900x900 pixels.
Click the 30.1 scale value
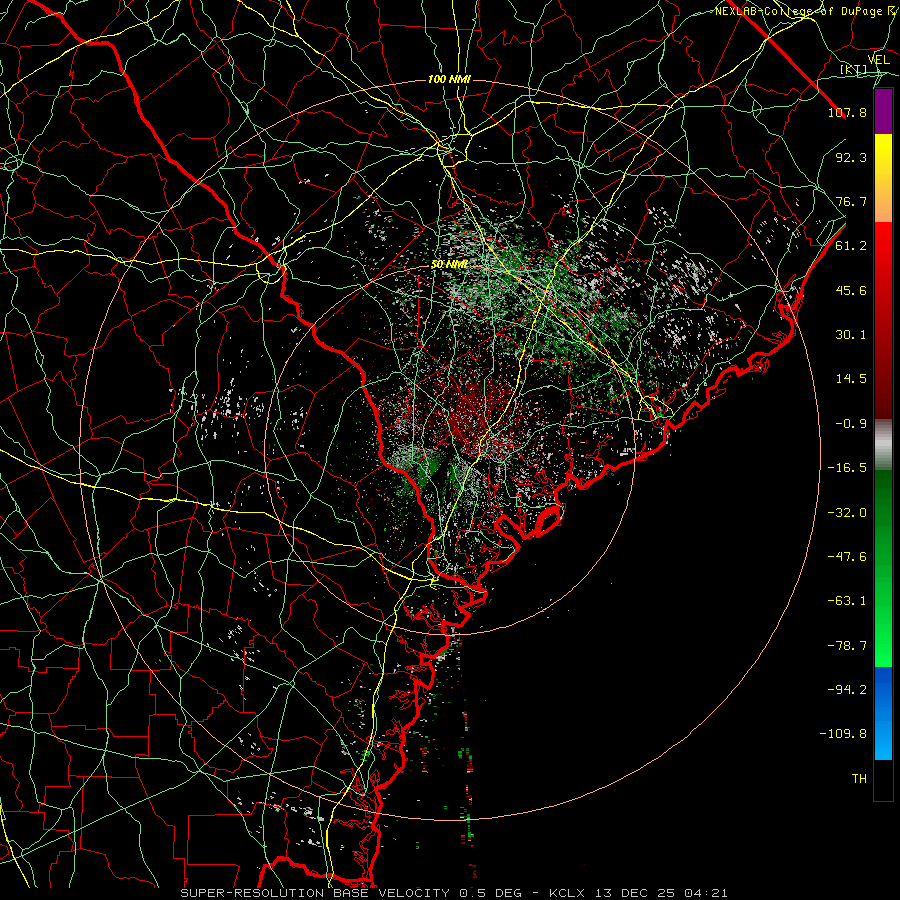[851, 335]
